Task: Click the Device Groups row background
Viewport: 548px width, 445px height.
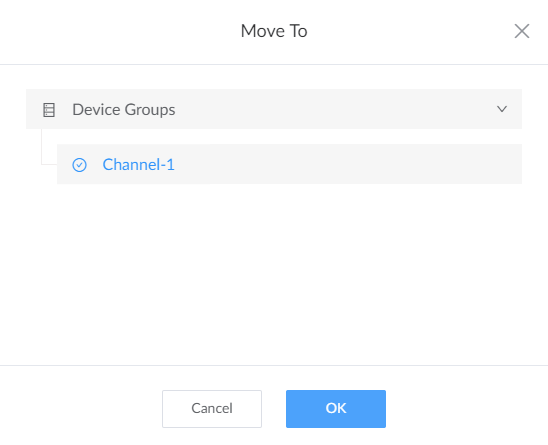Action: 274,109
